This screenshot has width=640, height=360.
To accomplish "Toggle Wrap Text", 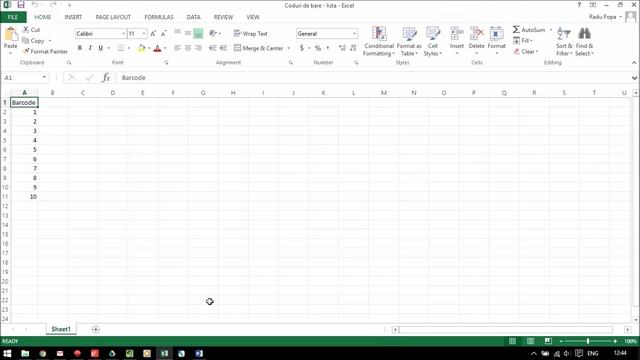I will click(x=251, y=33).
